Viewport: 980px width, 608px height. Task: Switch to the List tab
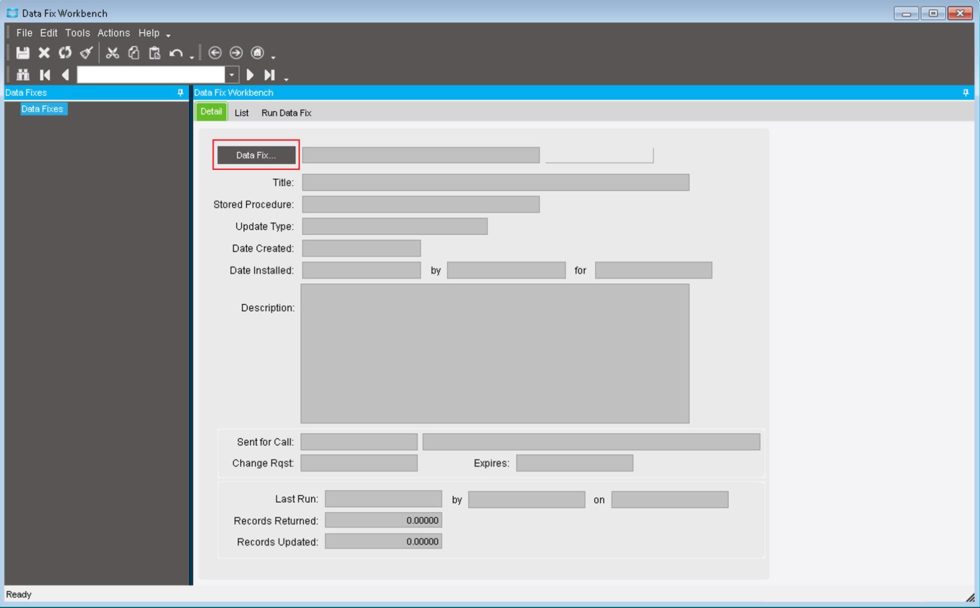coord(241,113)
